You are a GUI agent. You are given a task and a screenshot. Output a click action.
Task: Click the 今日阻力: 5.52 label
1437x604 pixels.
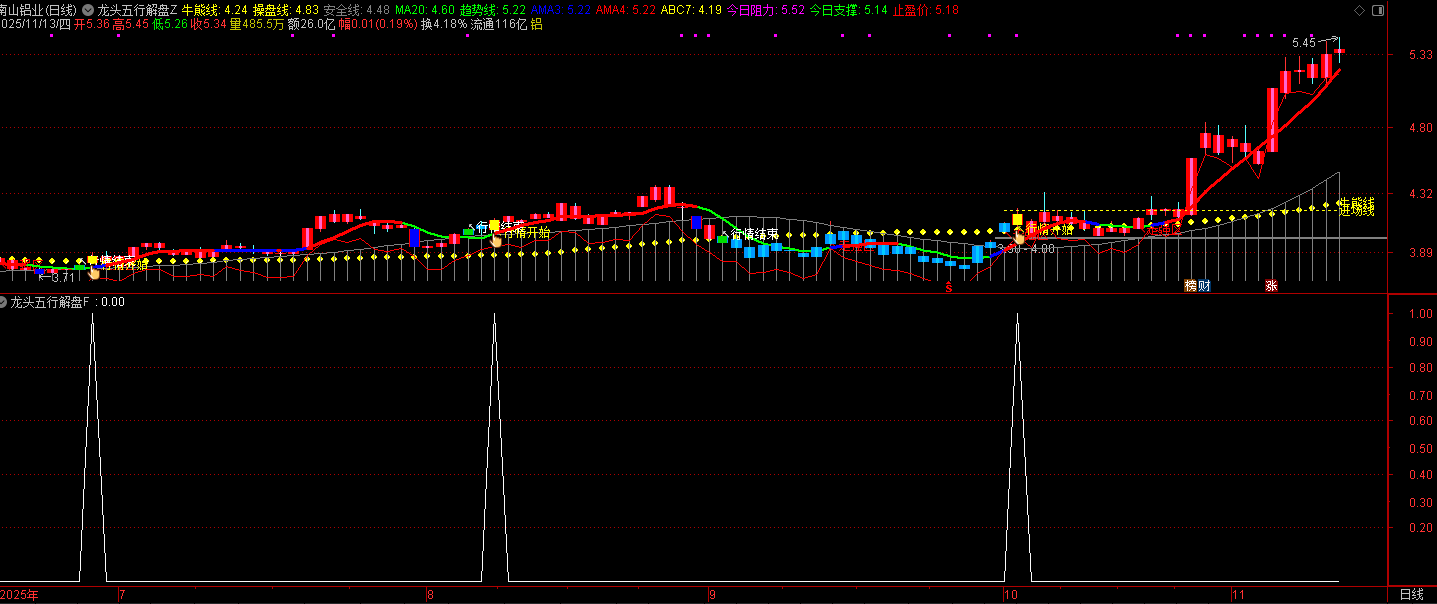[764, 9]
